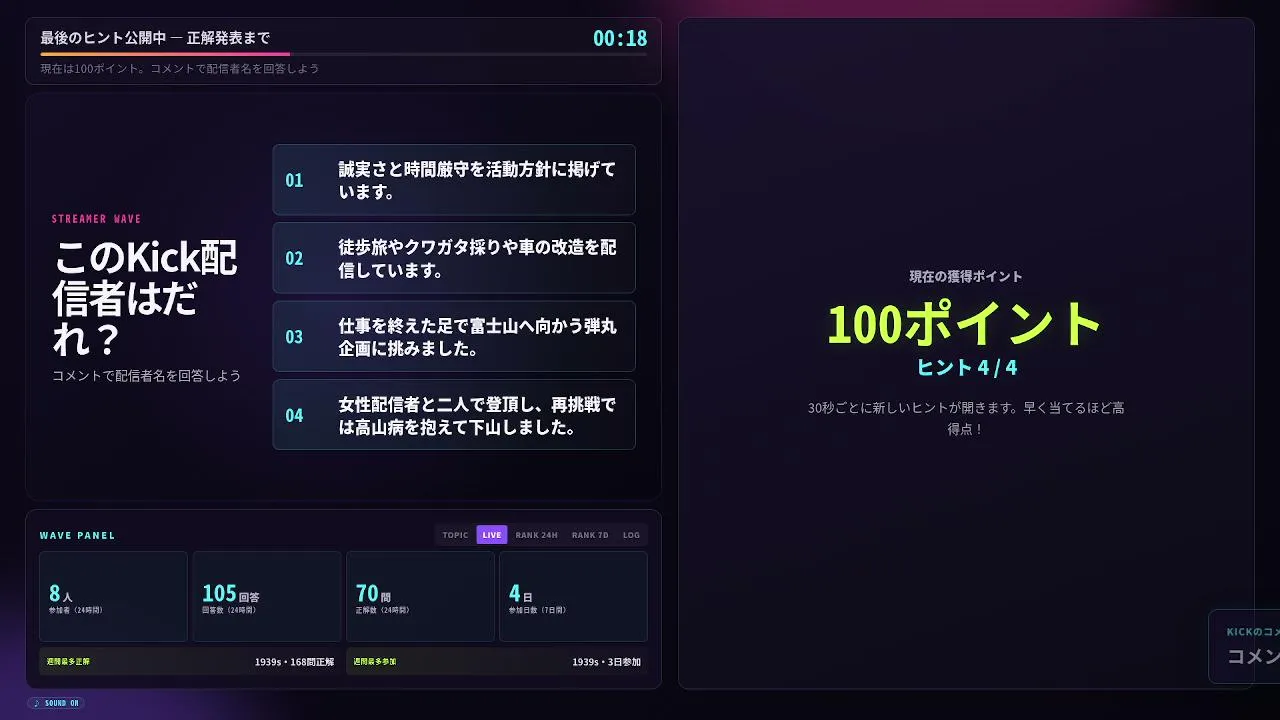Select hint 02 card about 徒歩旅やクワガタ採り
This screenshot has width=1280, height=720.
click(454, 258)
